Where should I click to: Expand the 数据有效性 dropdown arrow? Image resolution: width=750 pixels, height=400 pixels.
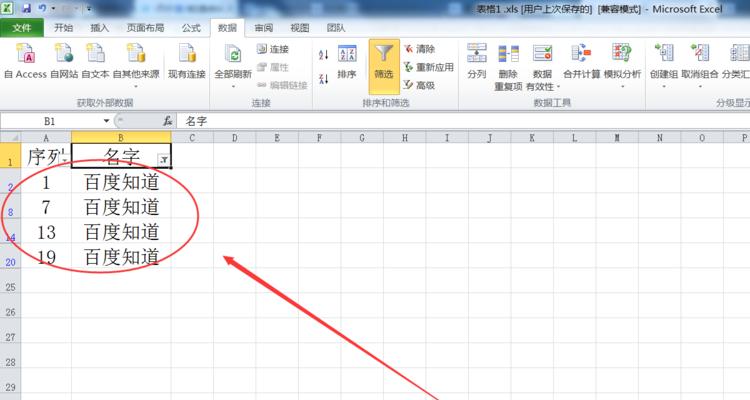tap(558, 87)
